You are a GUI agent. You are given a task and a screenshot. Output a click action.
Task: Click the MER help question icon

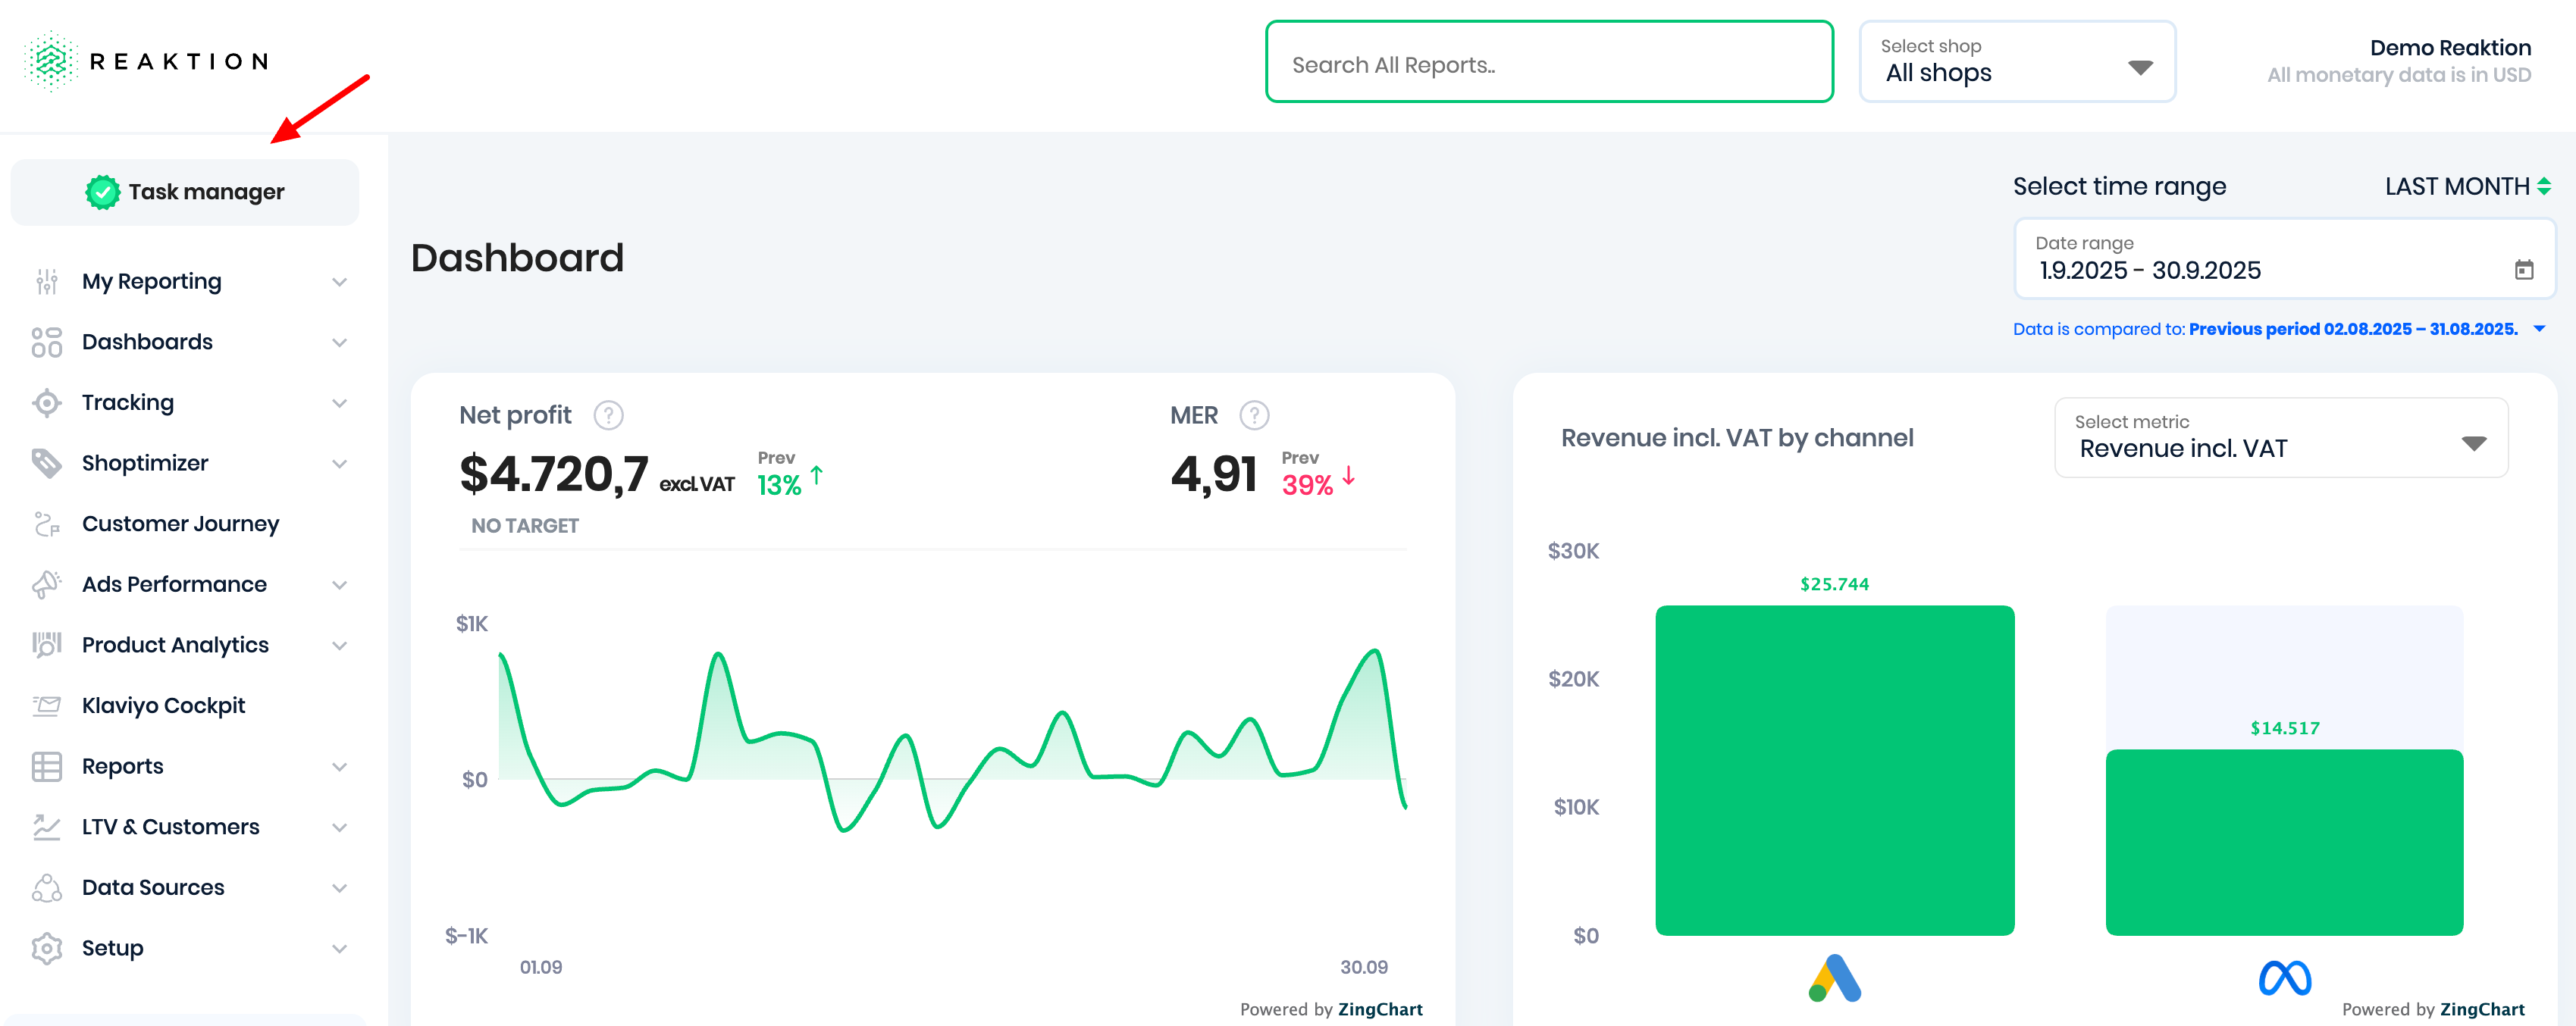click(x=1253, y=415)
